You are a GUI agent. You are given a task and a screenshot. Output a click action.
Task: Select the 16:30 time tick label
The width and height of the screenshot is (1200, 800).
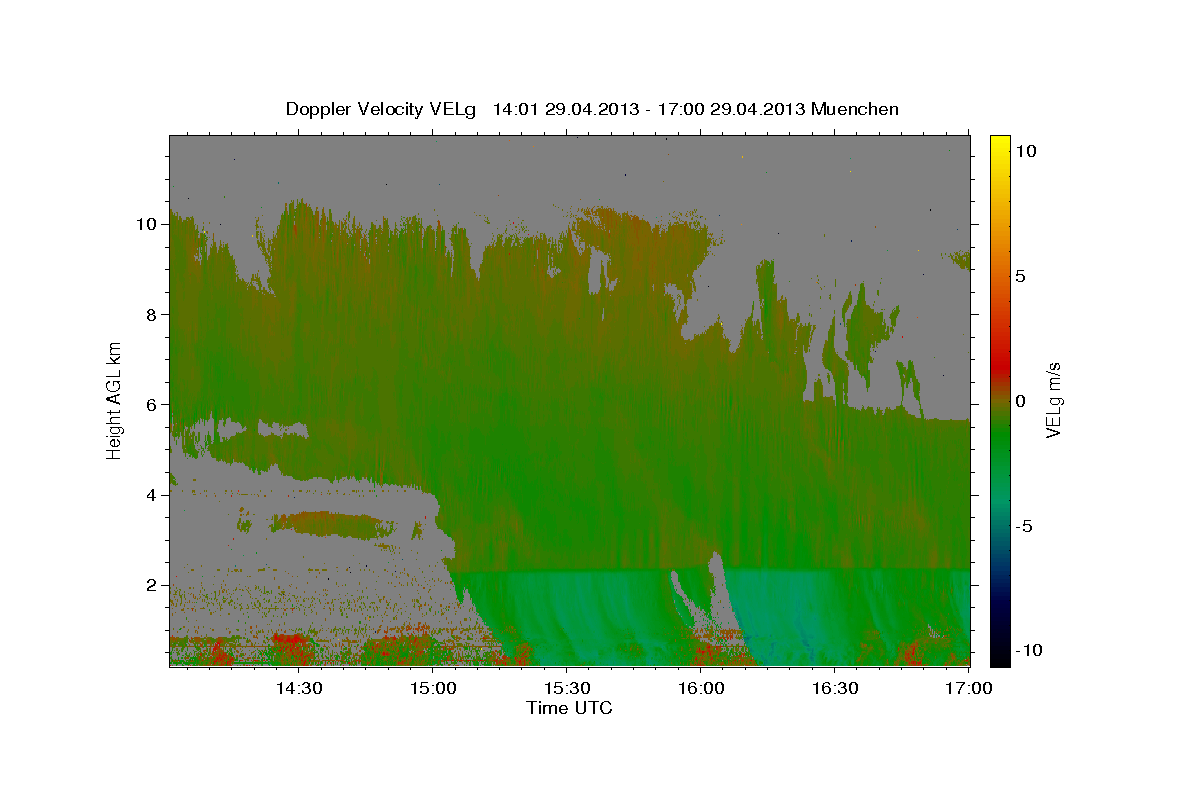click(x=834, y=689)
